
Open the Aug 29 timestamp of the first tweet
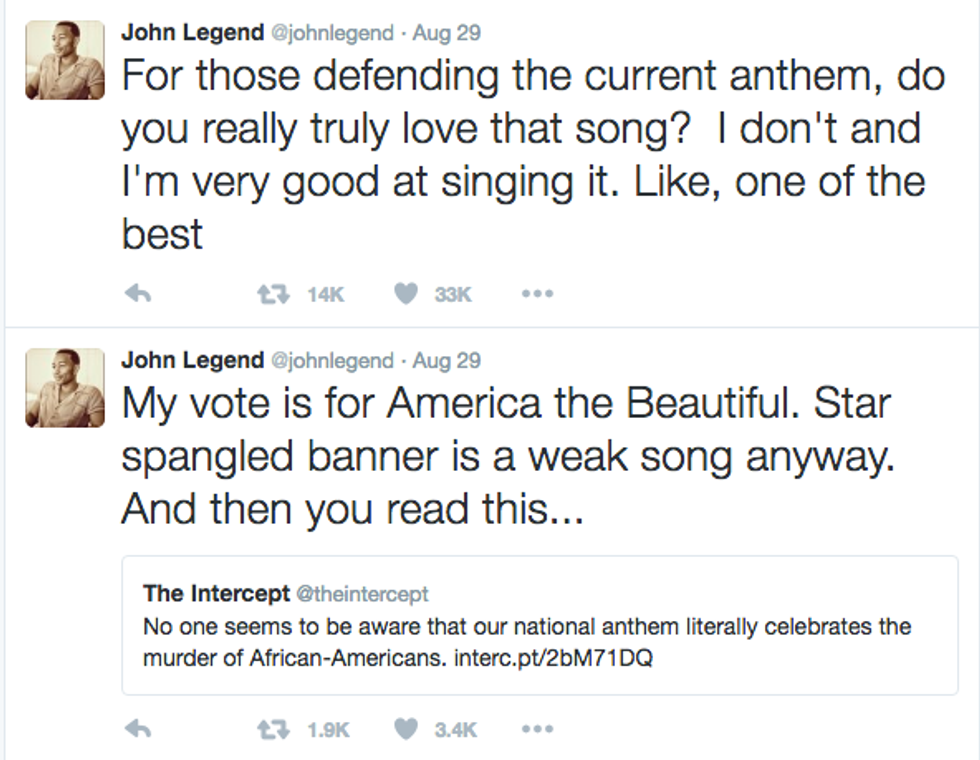(447, 32)
